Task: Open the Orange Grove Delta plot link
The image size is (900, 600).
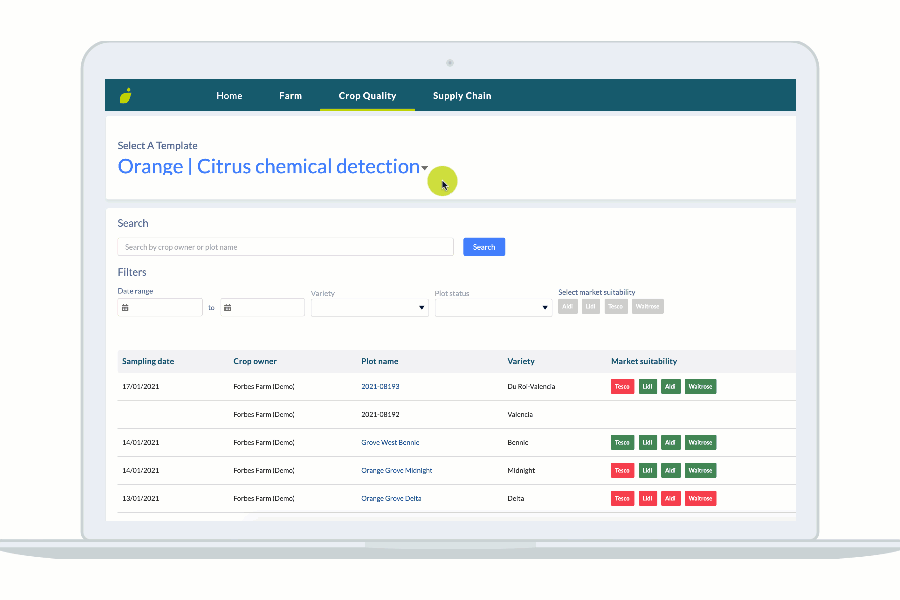Action: pyautogui.click(x=391, y=498)
